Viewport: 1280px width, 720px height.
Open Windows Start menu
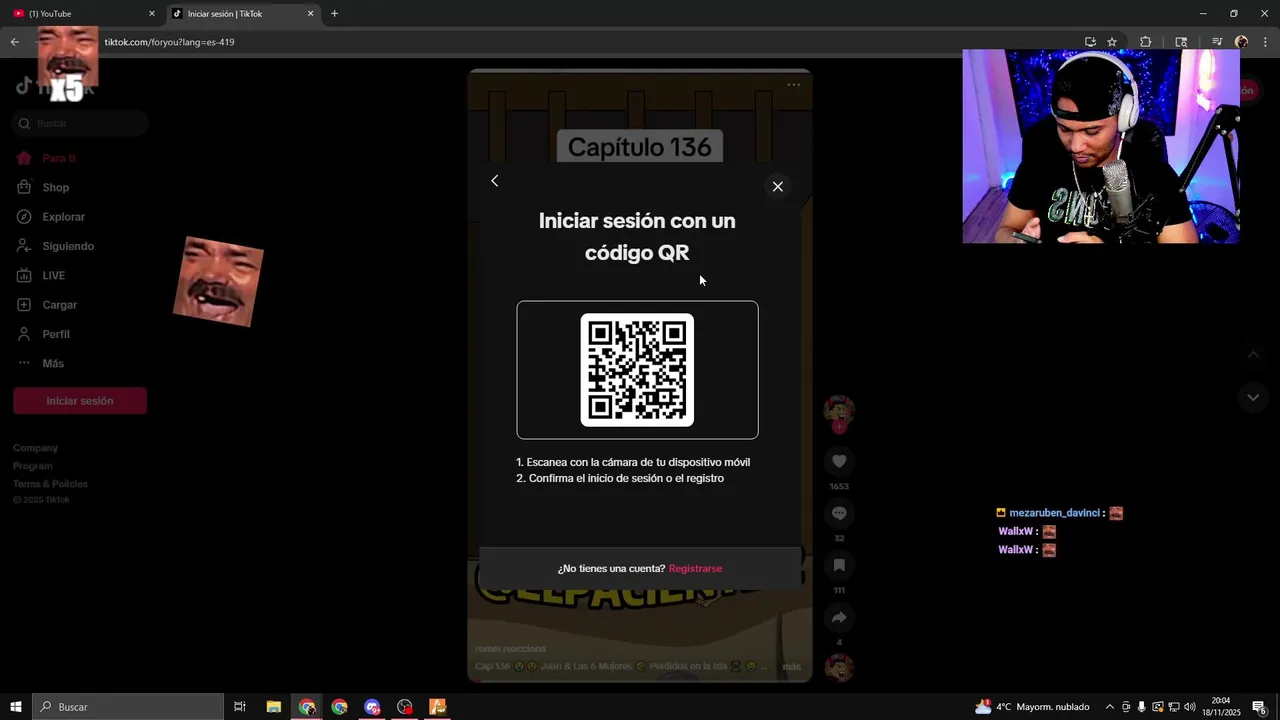(16, 707)
